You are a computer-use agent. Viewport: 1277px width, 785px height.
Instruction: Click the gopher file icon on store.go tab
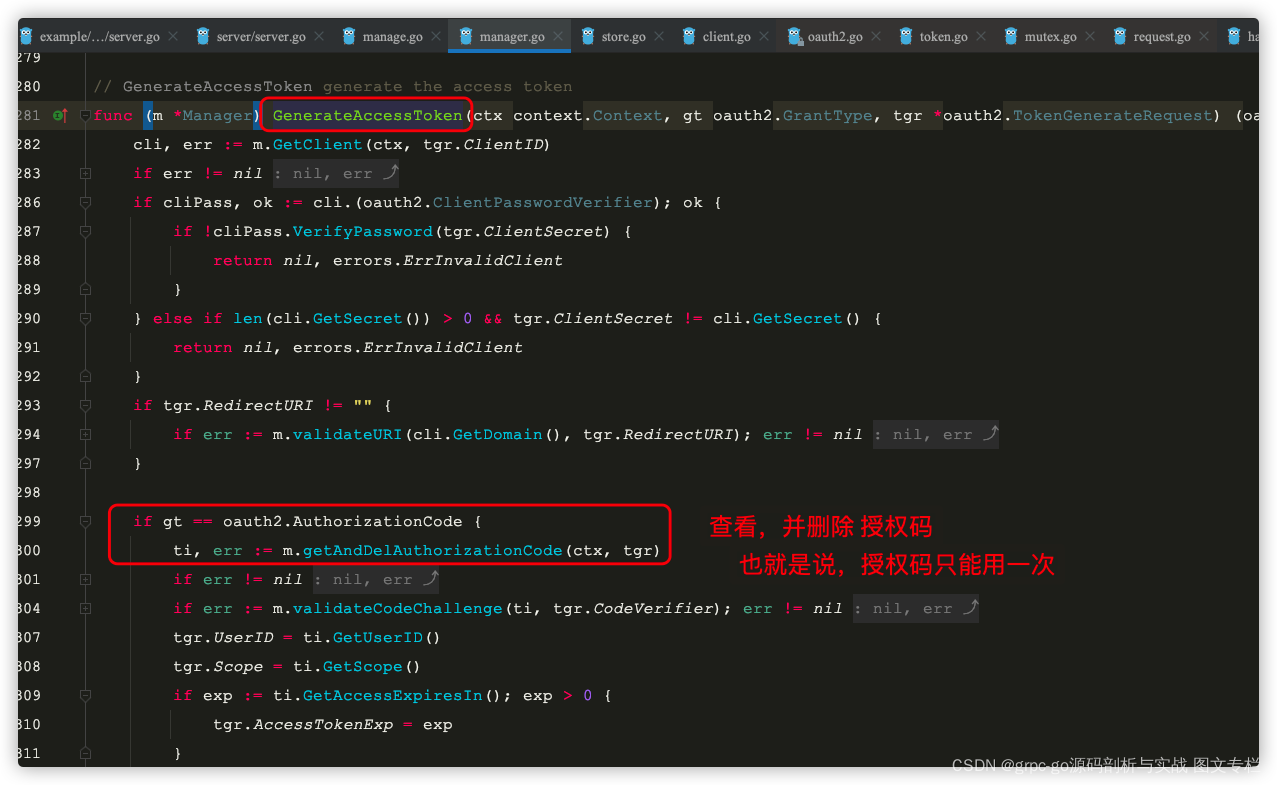pyautogui.click(x=588, y=37)
